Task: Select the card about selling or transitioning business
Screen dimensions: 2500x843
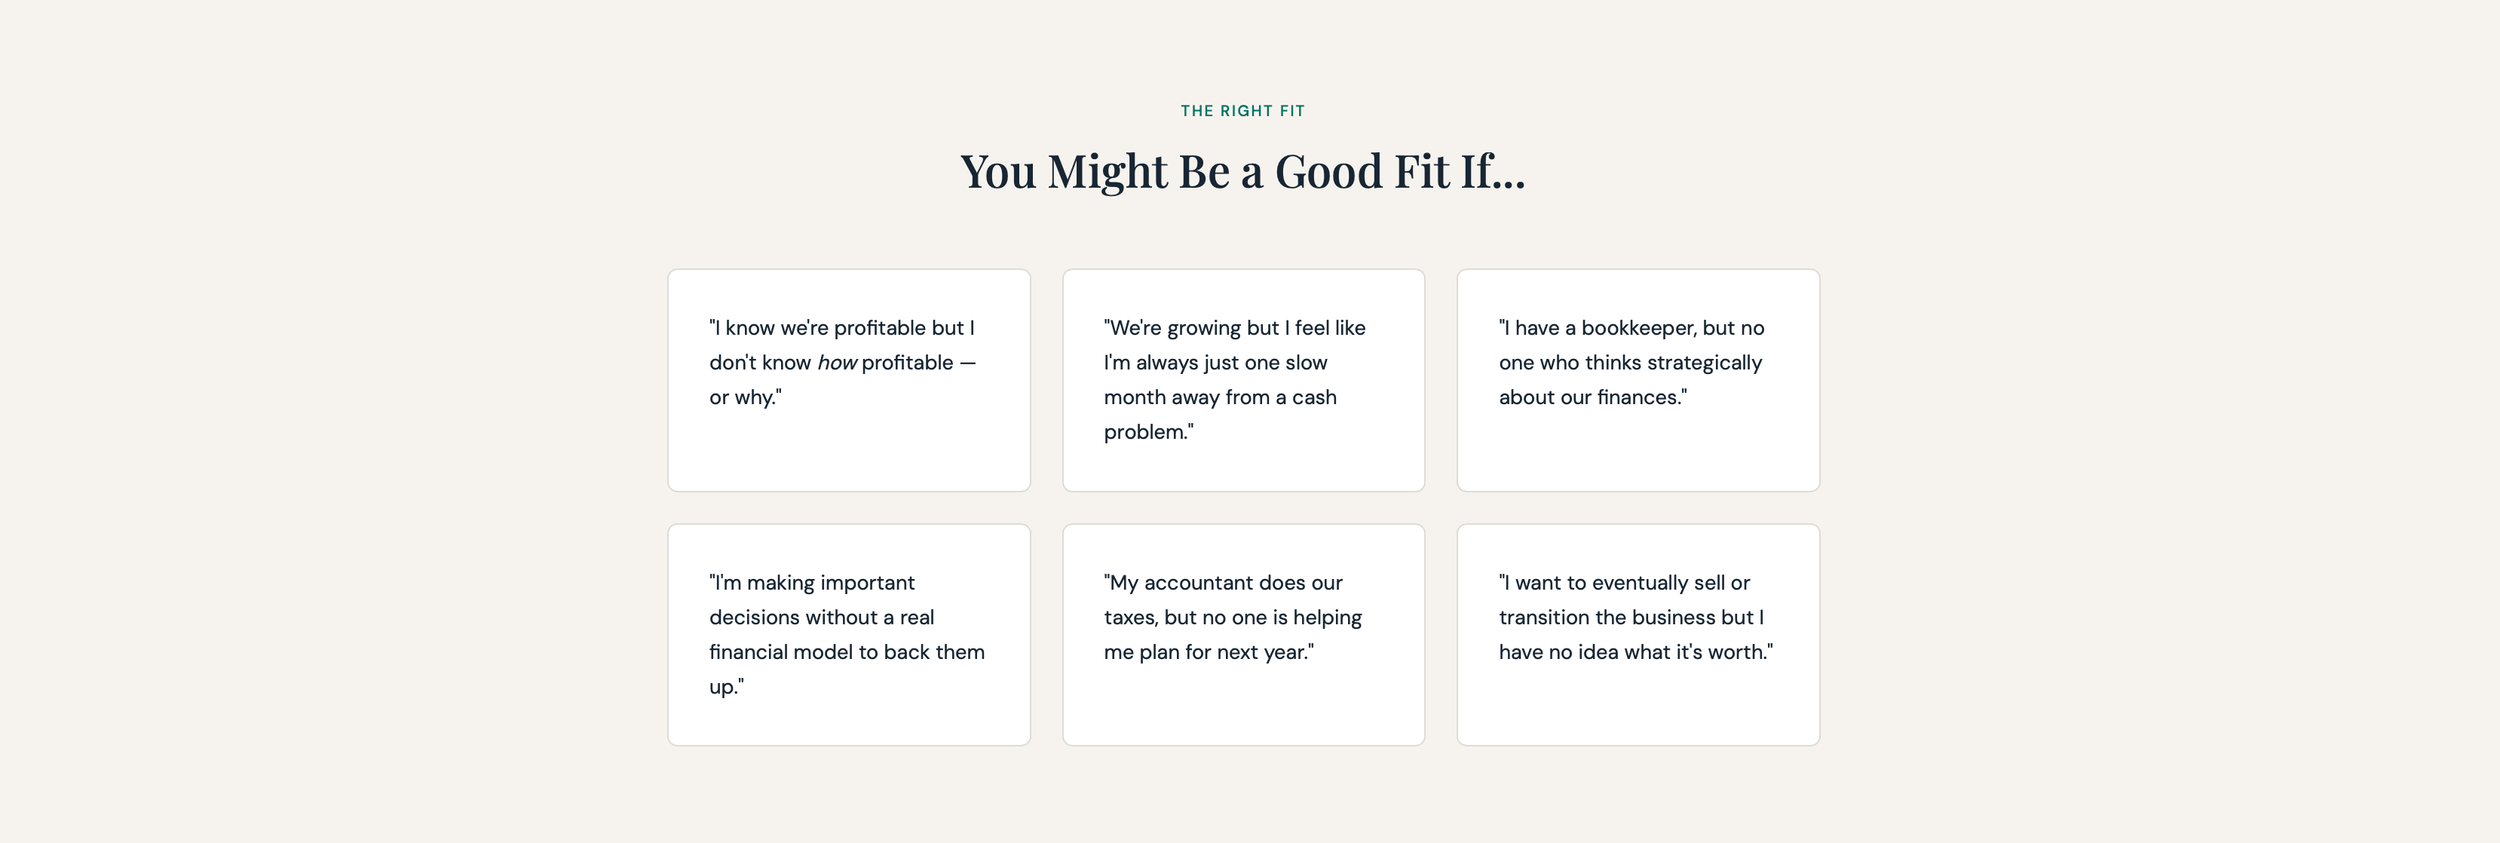Action: coord(1638,635)
